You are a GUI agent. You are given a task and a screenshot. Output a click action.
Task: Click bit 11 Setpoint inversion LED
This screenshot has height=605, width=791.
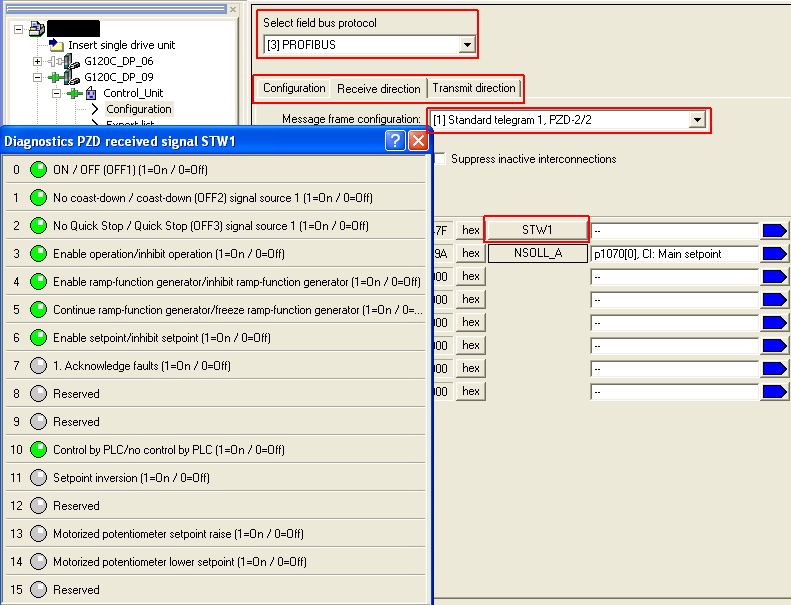coord(38,478)
